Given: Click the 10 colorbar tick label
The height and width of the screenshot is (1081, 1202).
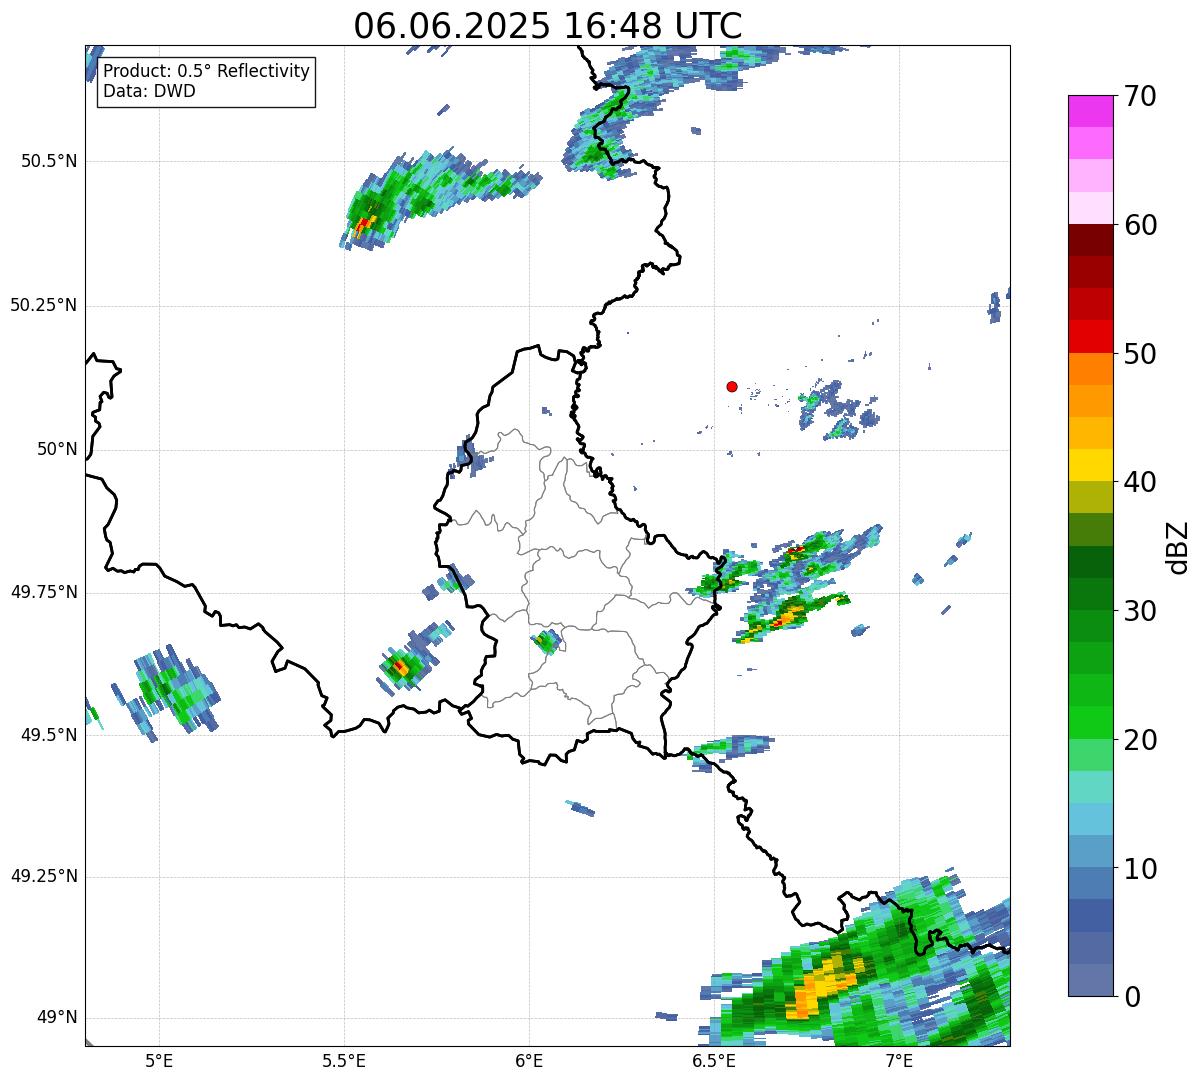Looking at the screenshot, I should click(1140, 869).
